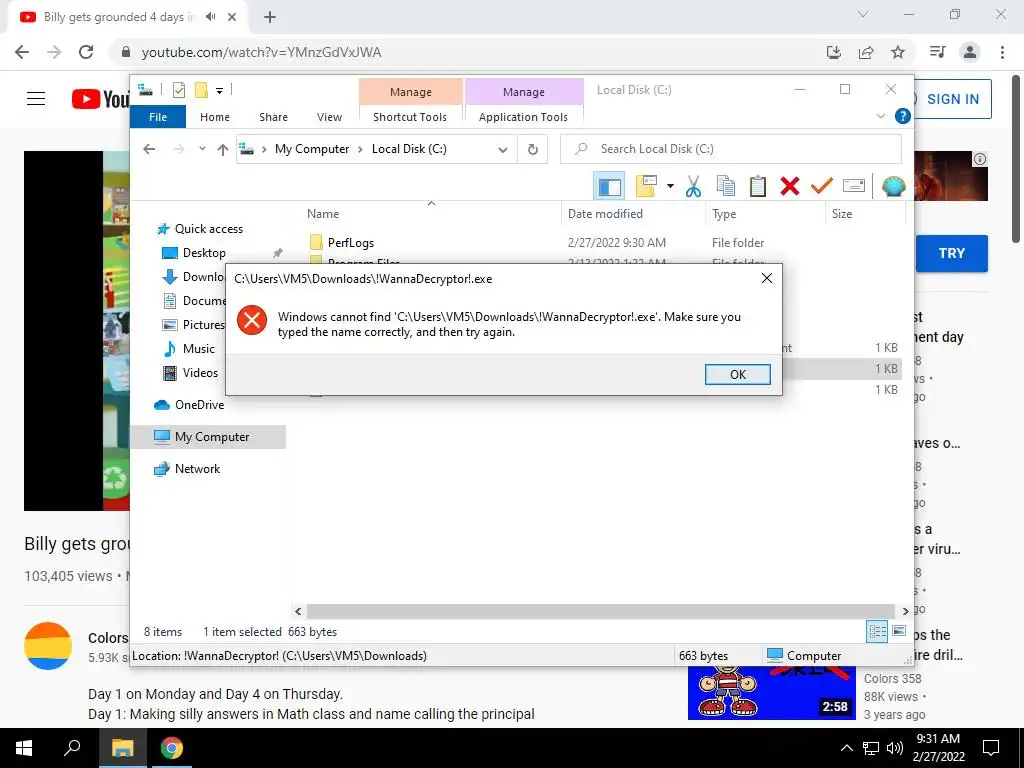Toggle the navigation pane icon in Explorer toolbar

pos(609,187)
